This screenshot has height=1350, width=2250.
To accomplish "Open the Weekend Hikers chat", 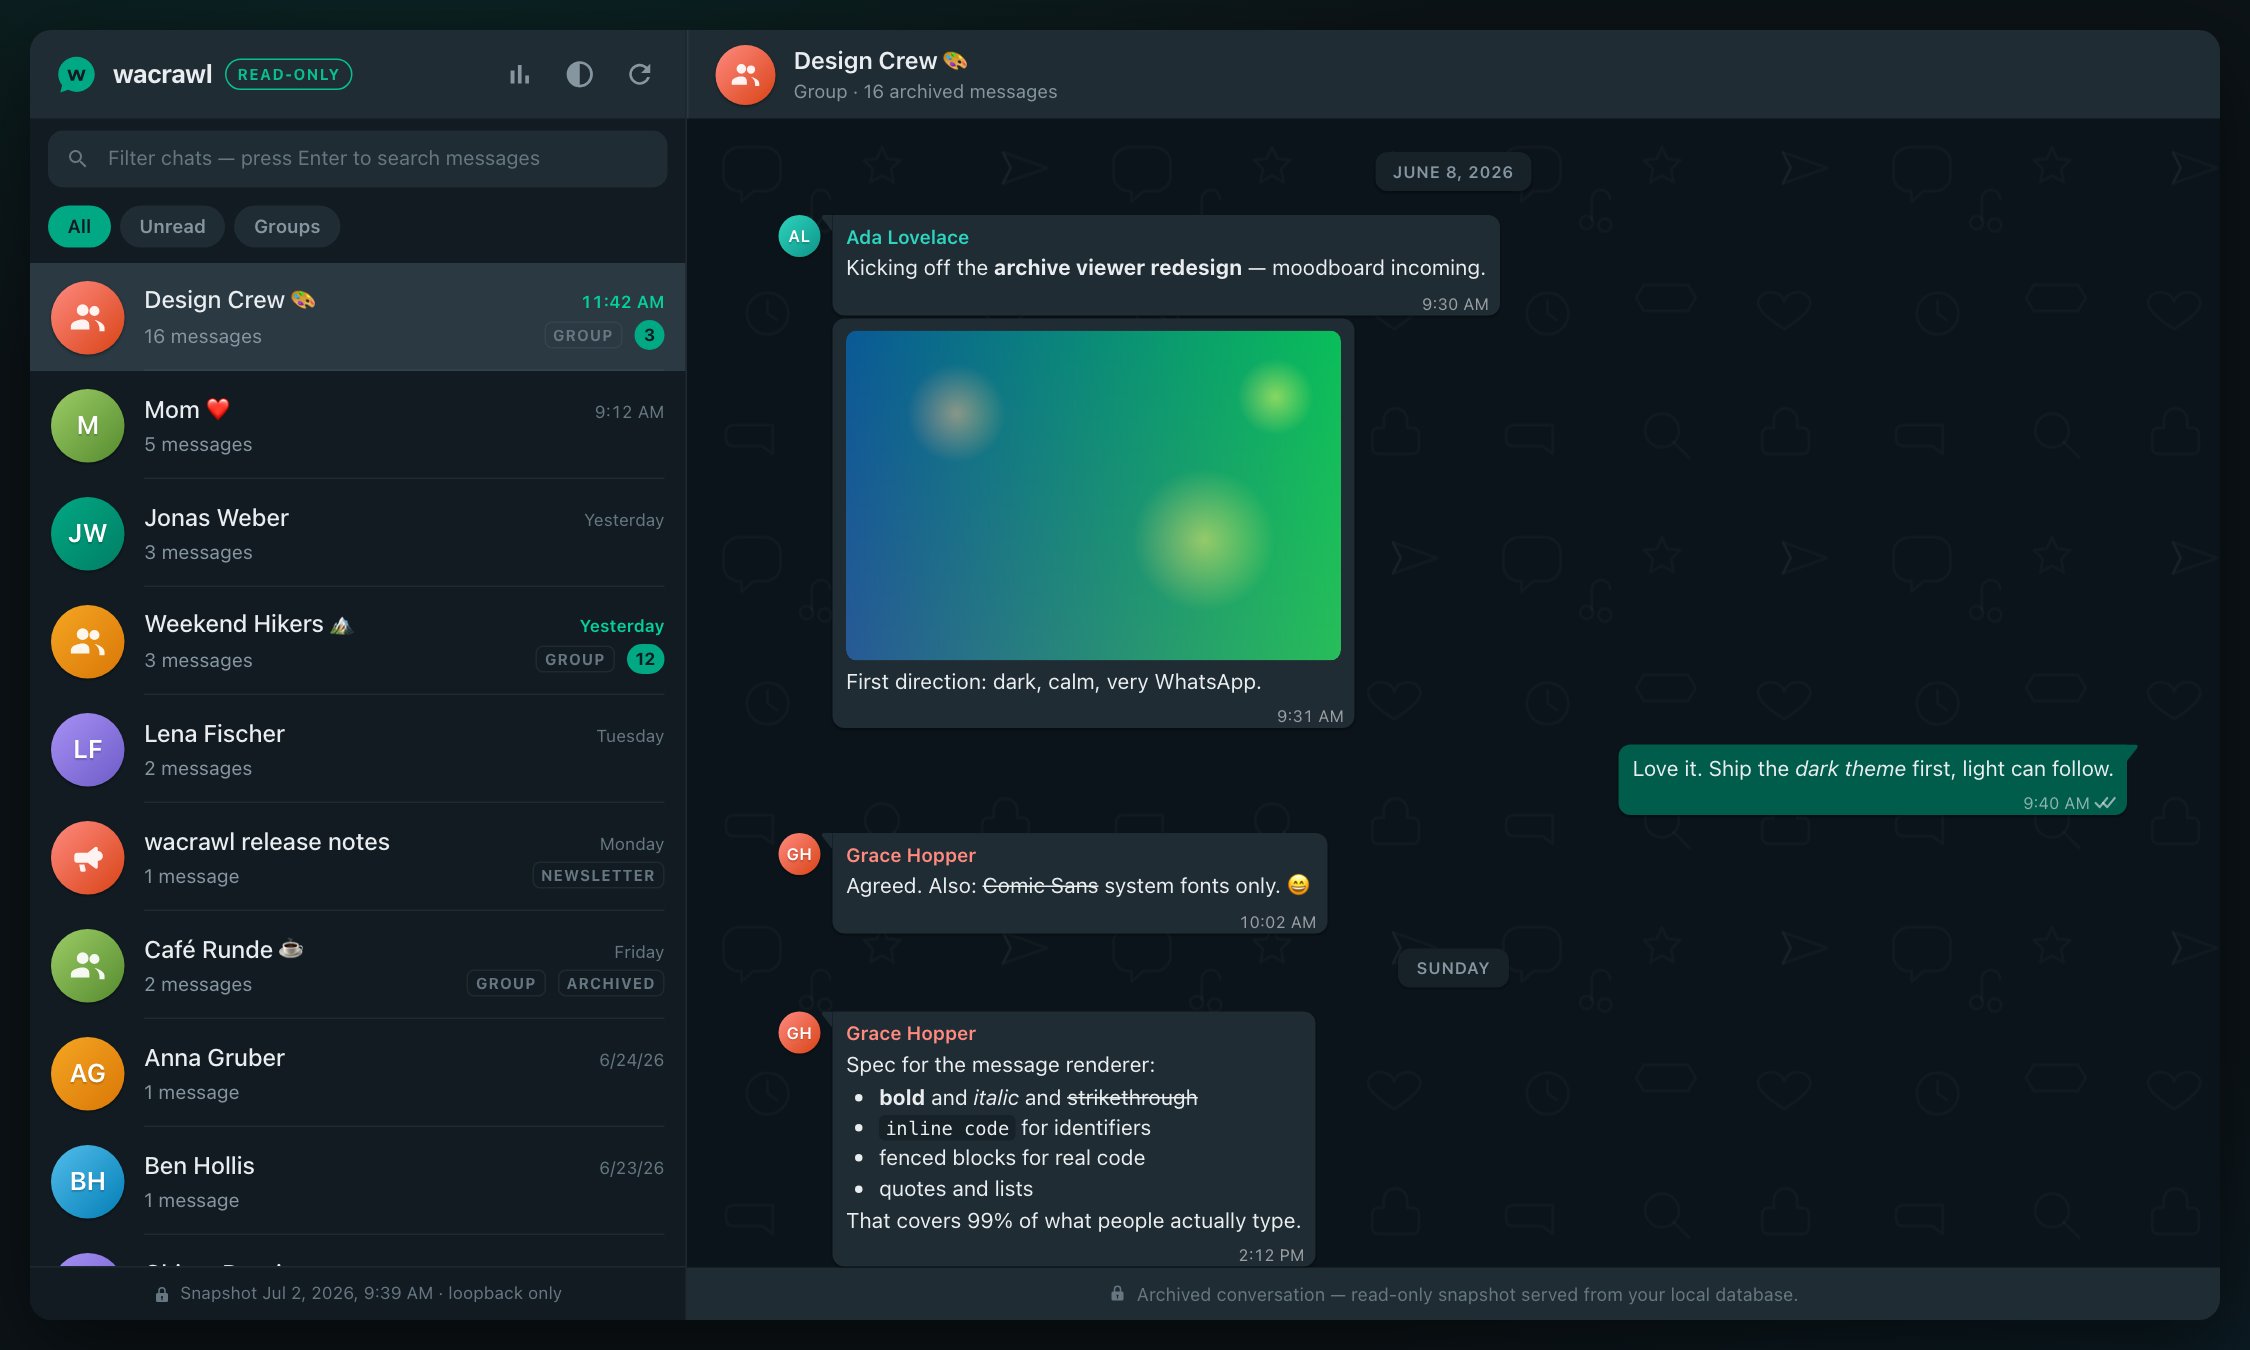I will pos(357,642).
